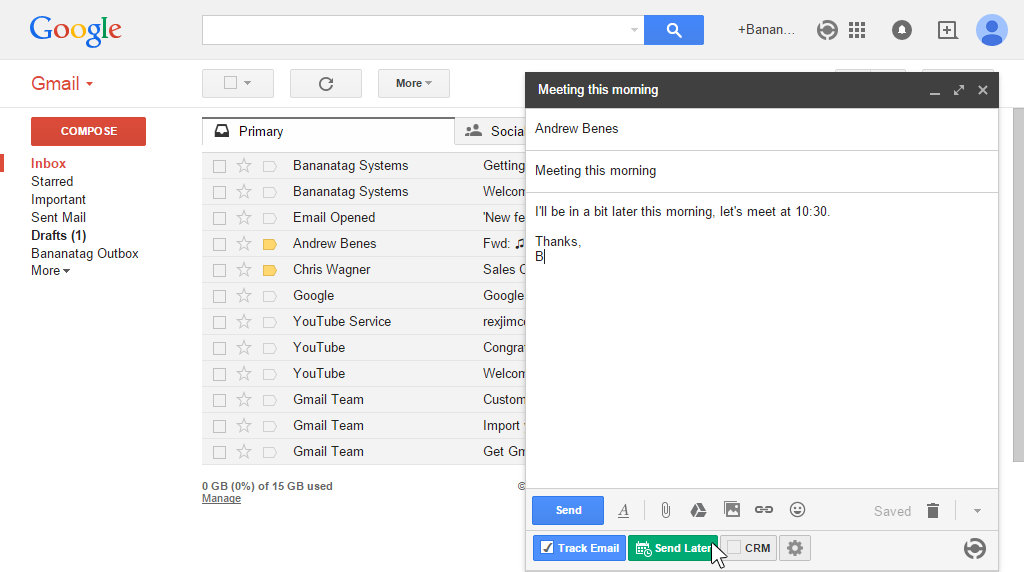Toggle importance marker on Chris Wagner email
This screenshot has height=572, width=1024.
coord(270,270)
